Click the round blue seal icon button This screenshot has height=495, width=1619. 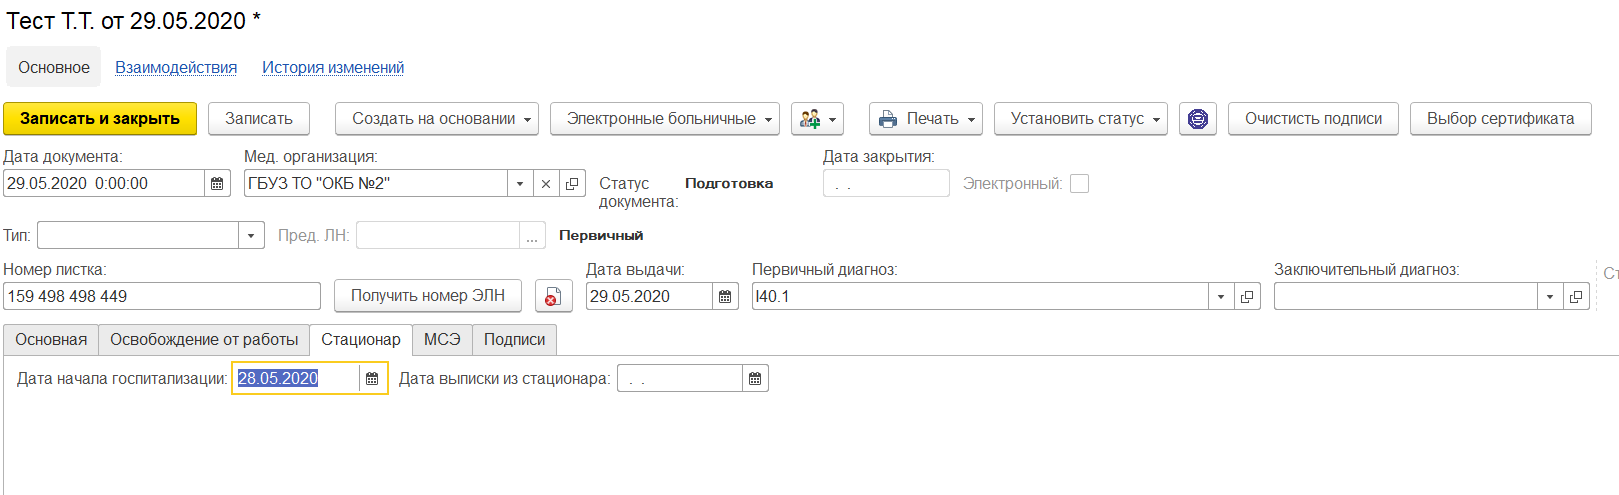[1197, 119]
